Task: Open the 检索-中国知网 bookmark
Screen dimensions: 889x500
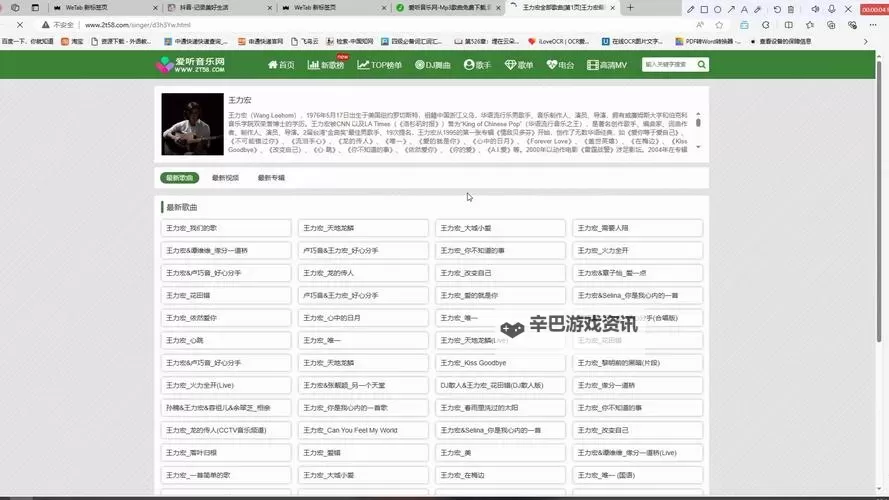Action: [x=350, y=41]
